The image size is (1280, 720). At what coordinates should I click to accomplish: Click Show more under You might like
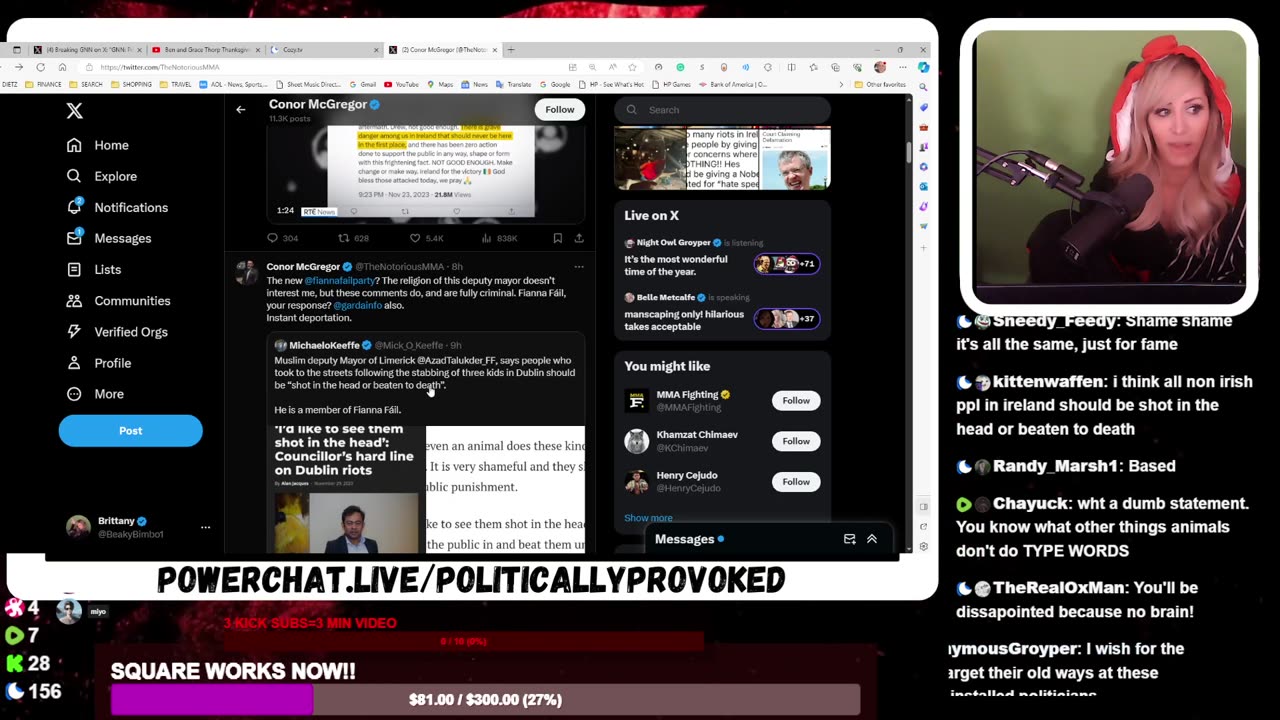[648, 518]
